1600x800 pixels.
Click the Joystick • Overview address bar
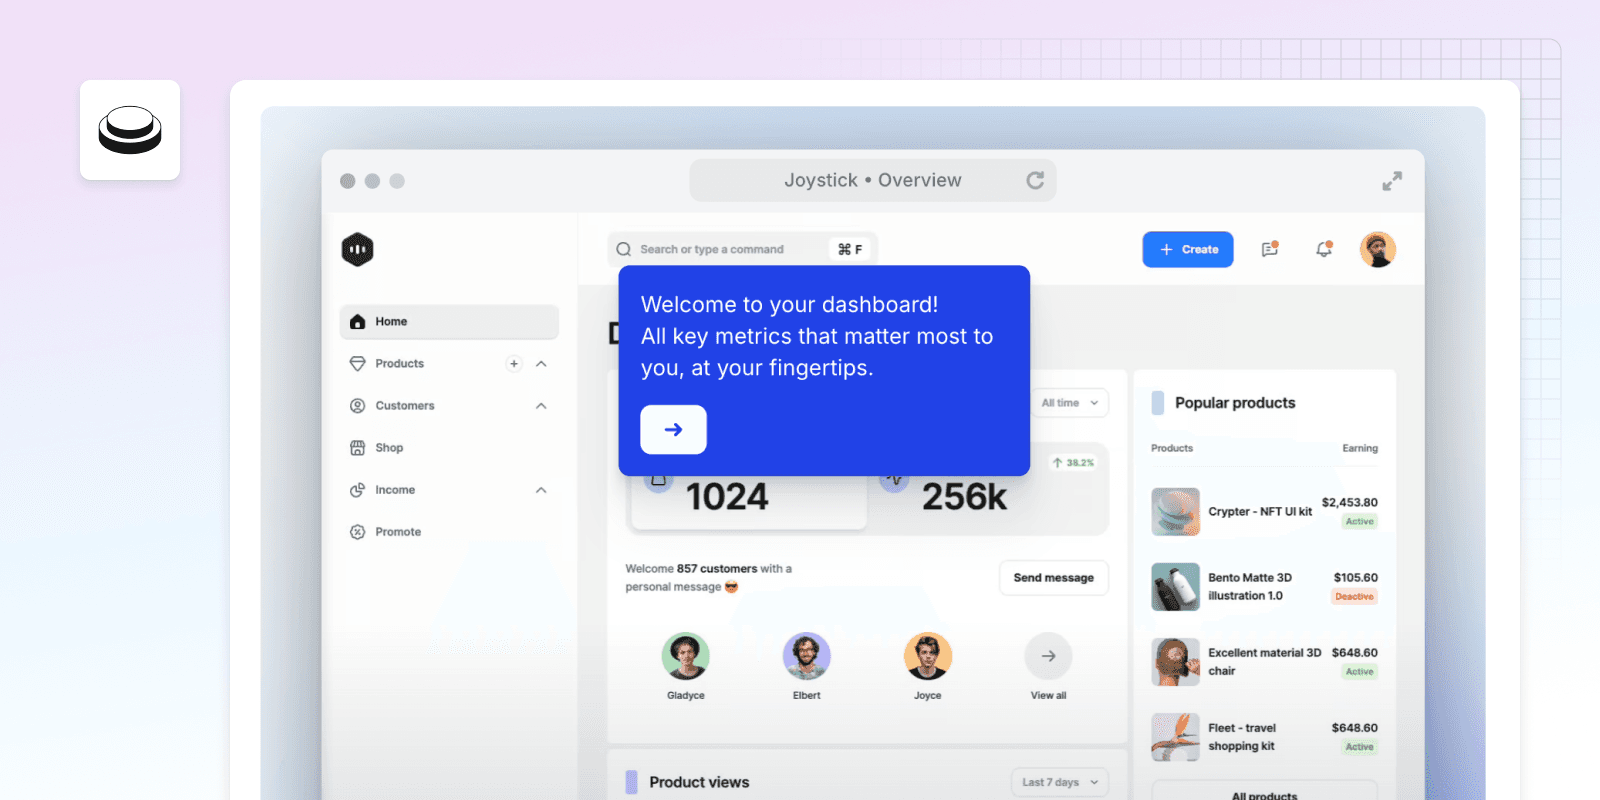(x=873, y=180)
